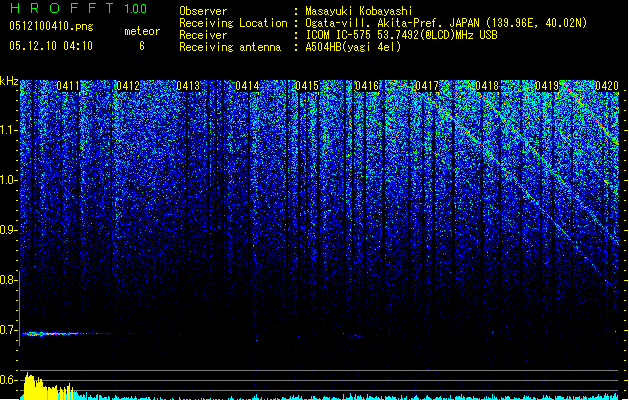Image resolution: width=629 pixels, height=400 pixels.
Task: Click the kHz axis unit label
Action: 9,81
